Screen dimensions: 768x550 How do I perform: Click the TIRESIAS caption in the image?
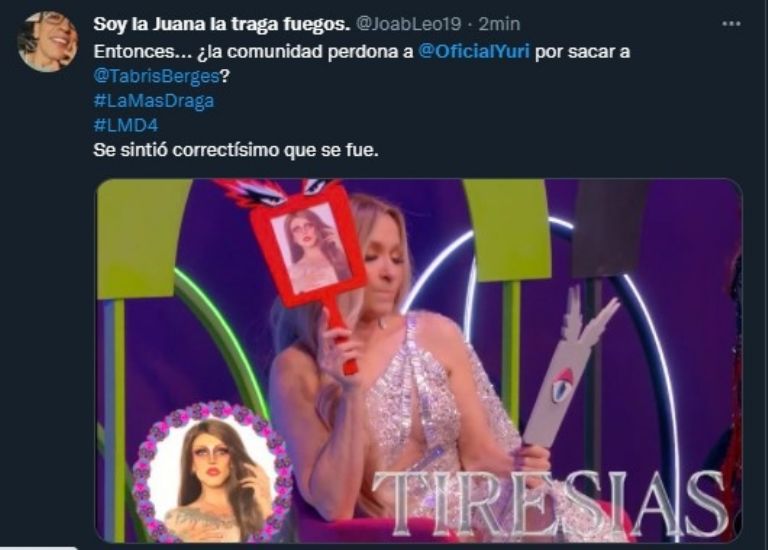549,503
